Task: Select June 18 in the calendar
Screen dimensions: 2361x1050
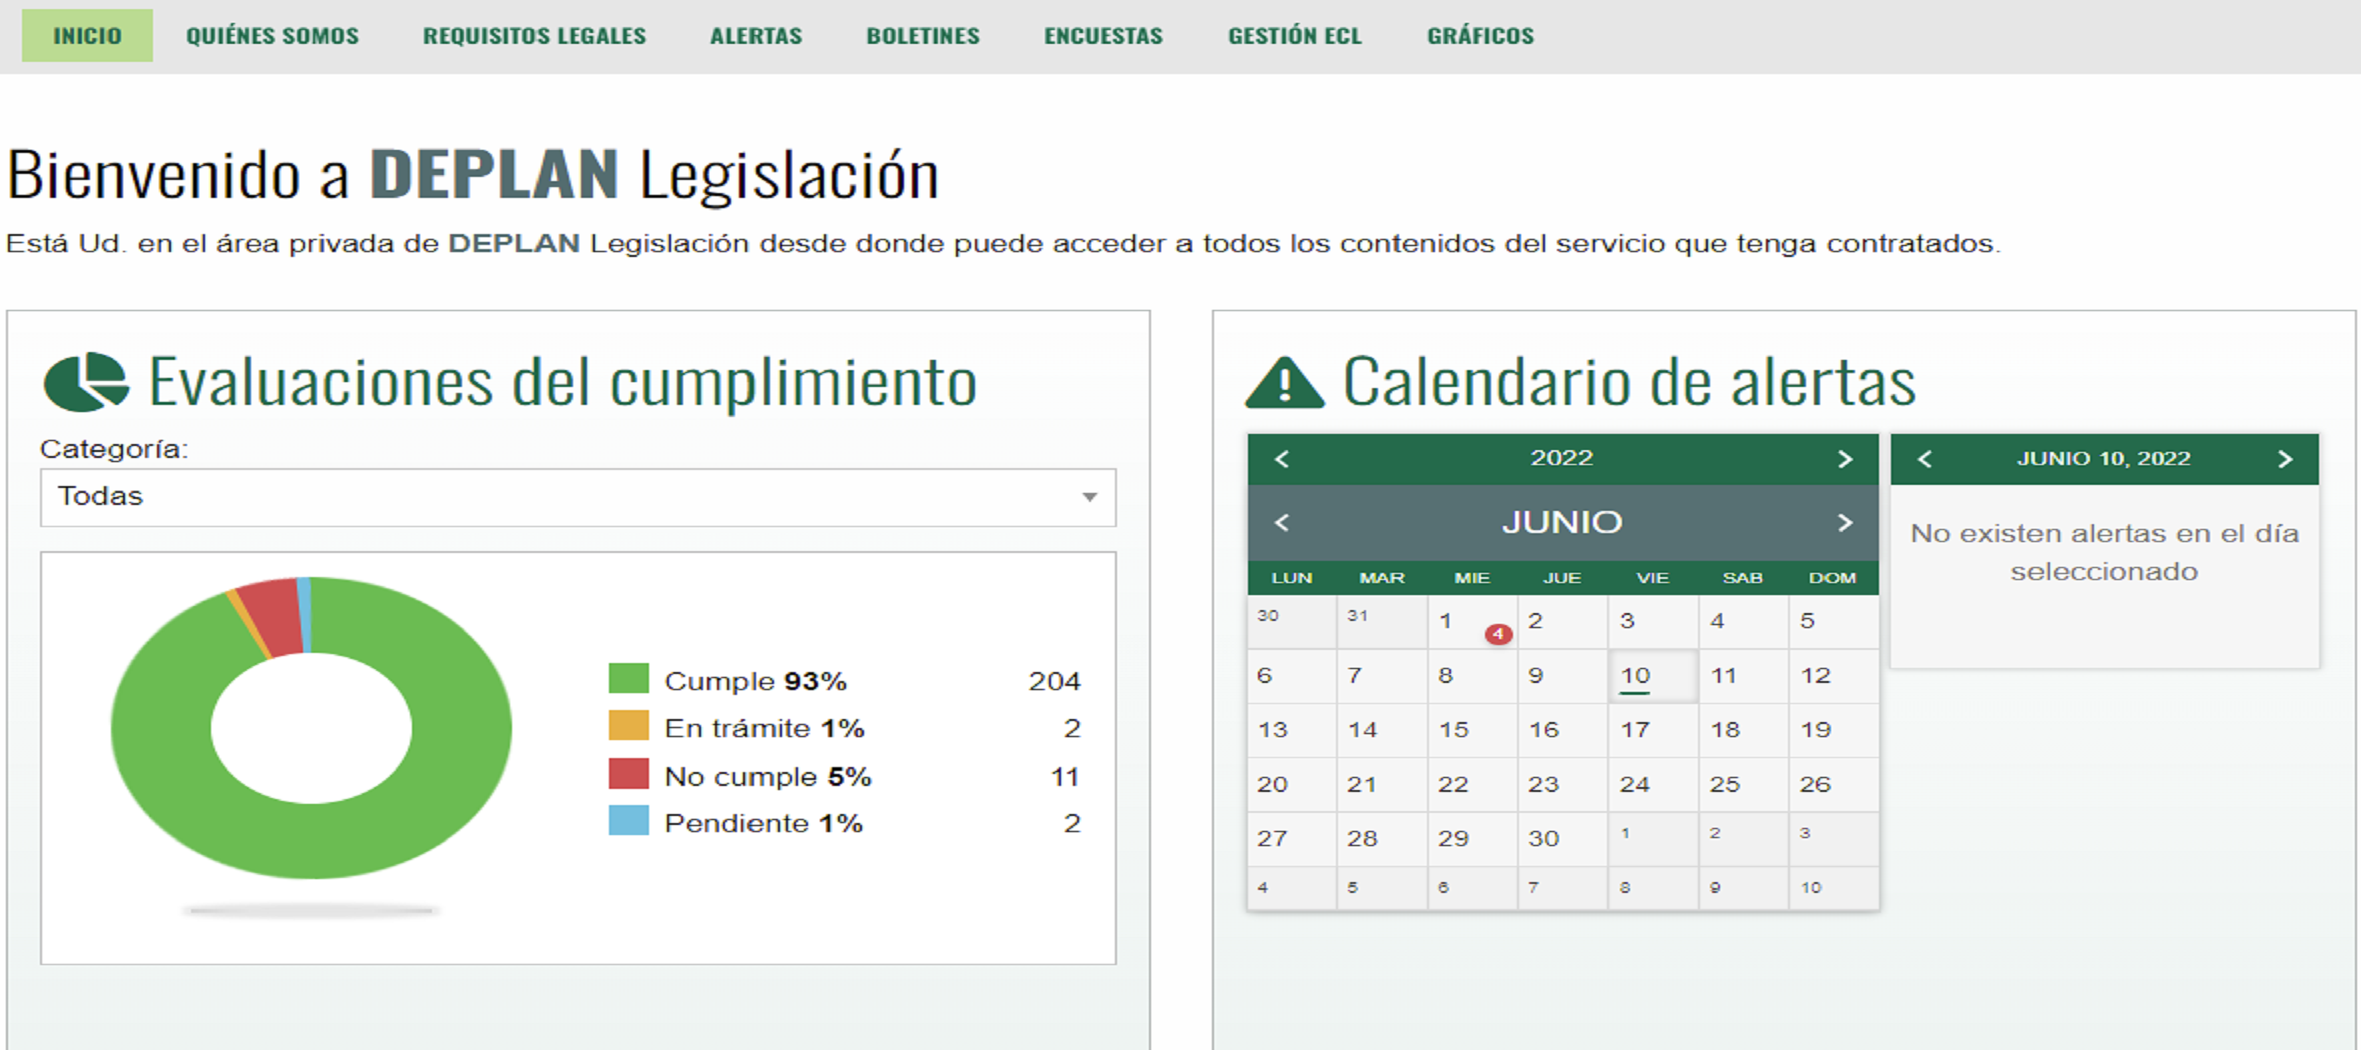Action: pyautogui.click(x=1743, y=730)
